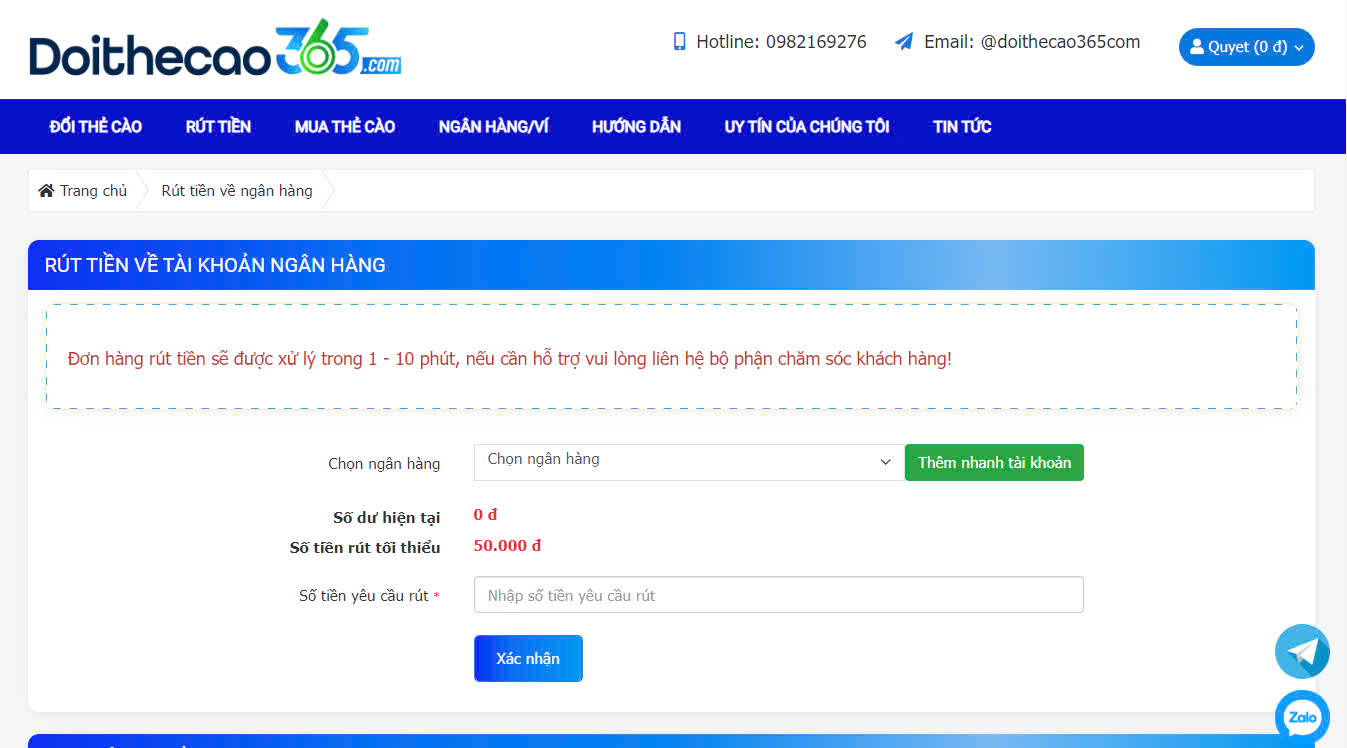The height and width of the screenshot is (748, 1347).
Task: Click the Xác nhận button
Action: [x=528, y=658]
